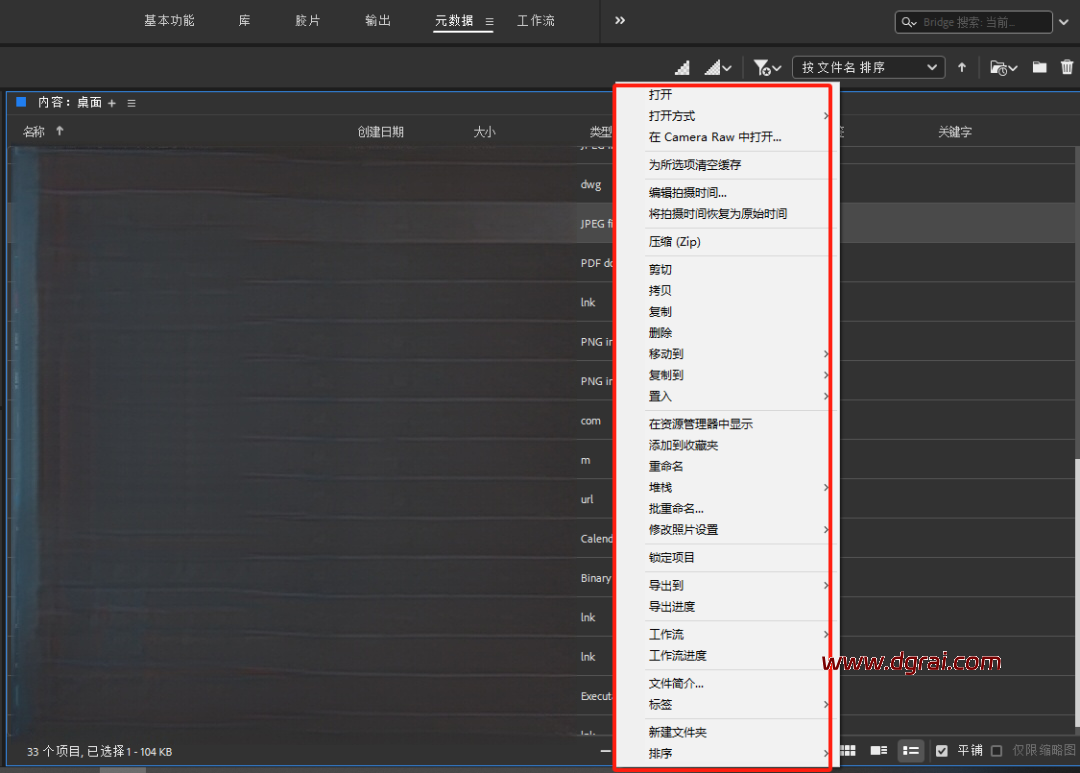This screenshot has height=773, width=1080.
Task: Click the thumbnail quality icon in toolbar
Action: click(x=682, y=68)
